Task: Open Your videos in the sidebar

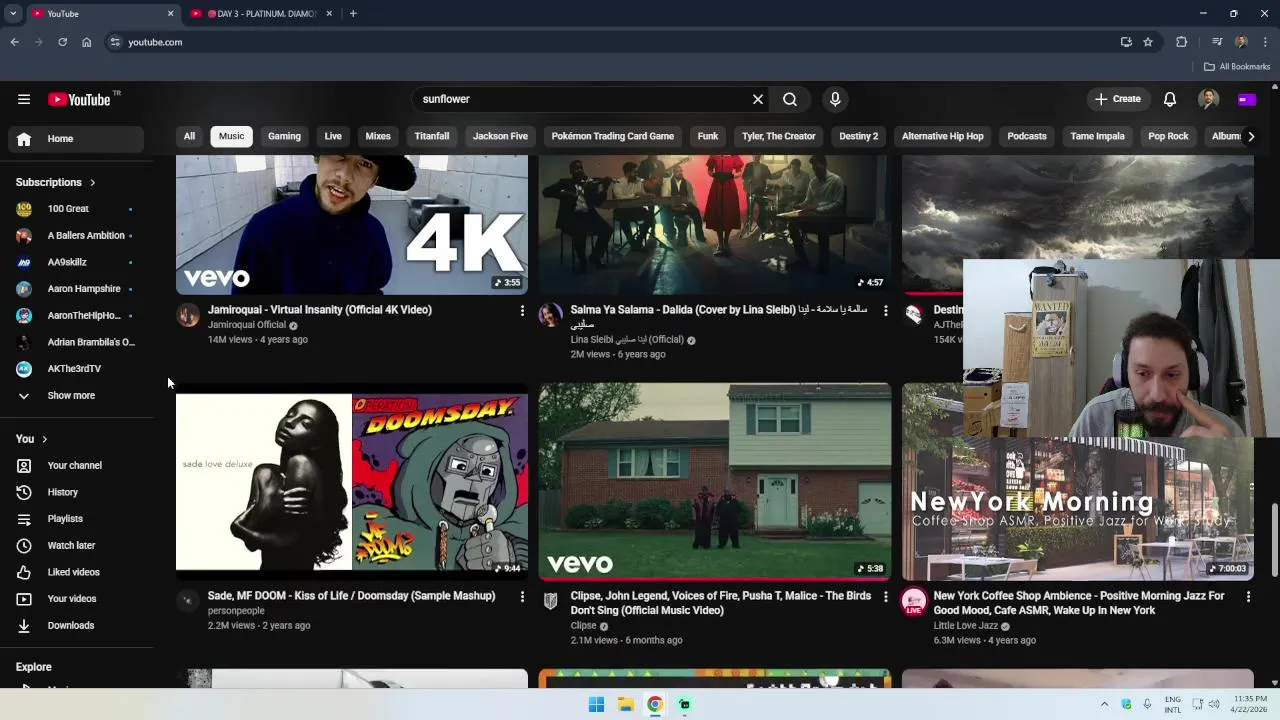Action: point(76,599)
